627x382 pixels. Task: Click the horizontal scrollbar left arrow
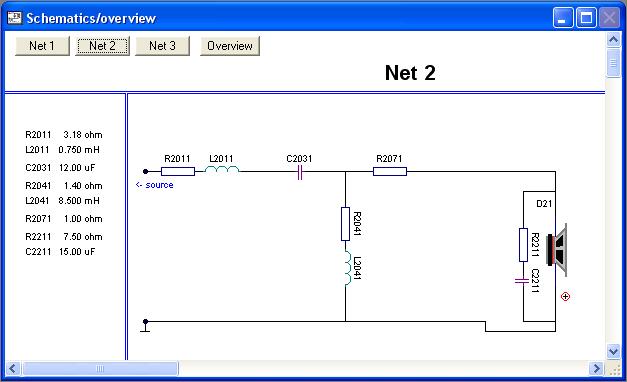[x=12, y=368]
